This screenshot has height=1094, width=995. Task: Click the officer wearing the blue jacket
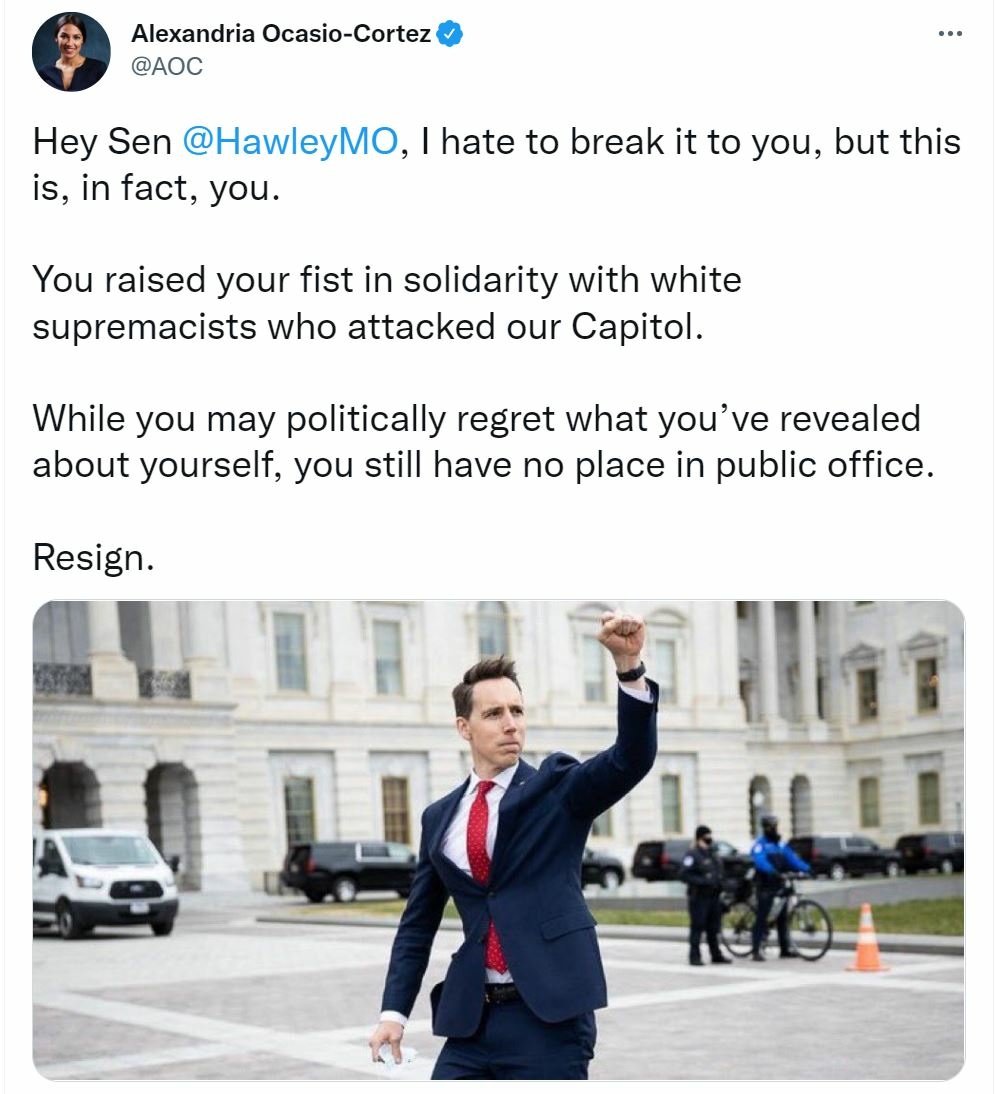(x=775, y=885)
